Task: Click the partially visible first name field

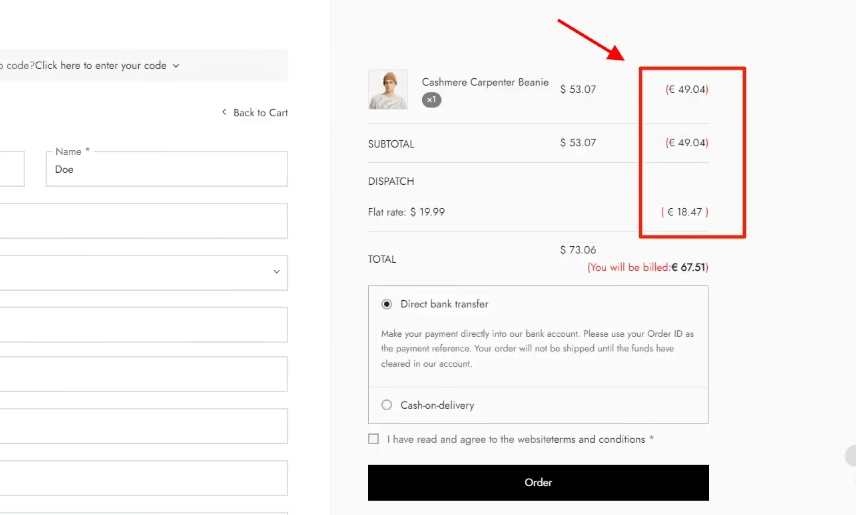Action: [x=12, y=169]
